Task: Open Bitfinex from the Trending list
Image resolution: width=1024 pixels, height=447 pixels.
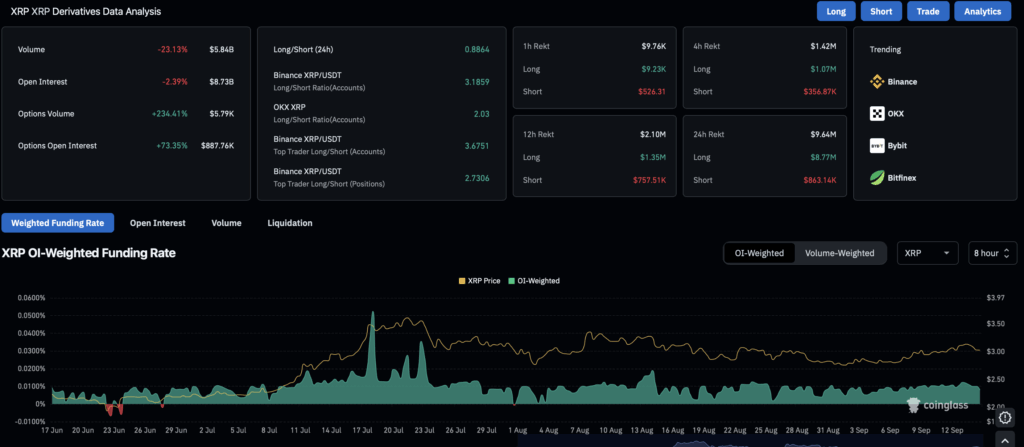Action: point(893,177)
